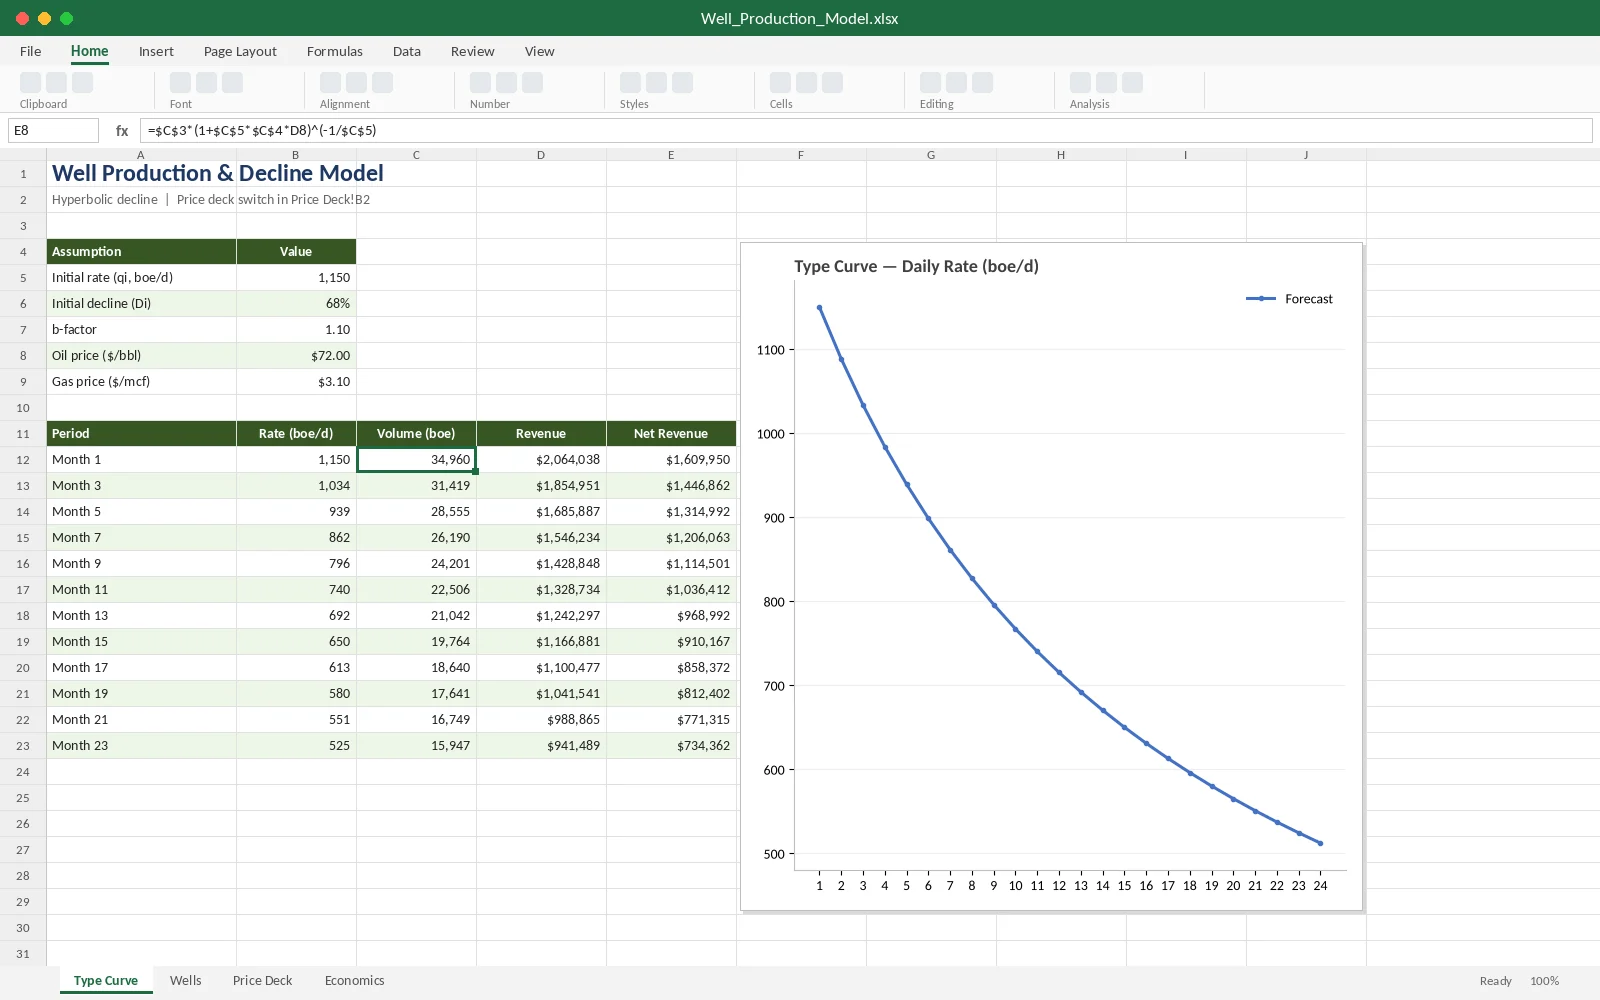1600x1000 pixels.
Task: Select the 'Assumption' header cell
Action: tap(141, 252)
